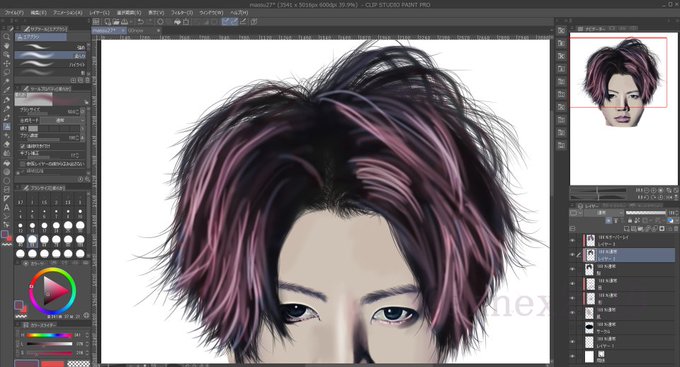680x367 pixels.
Task: Click the navigator zoom slider
Action: (x=598, y=190)
